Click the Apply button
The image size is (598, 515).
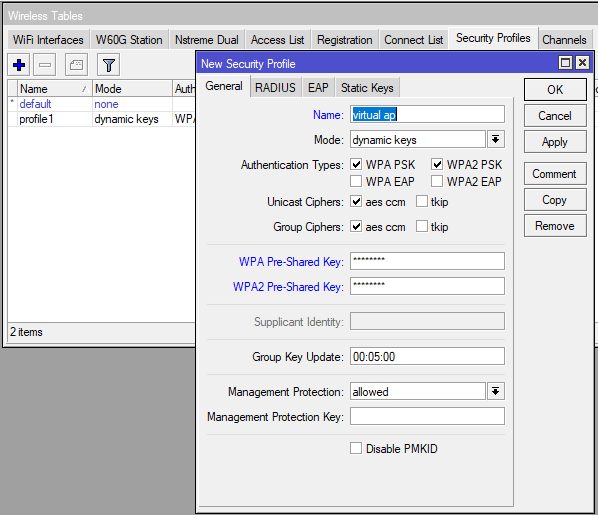pos(555,142)
